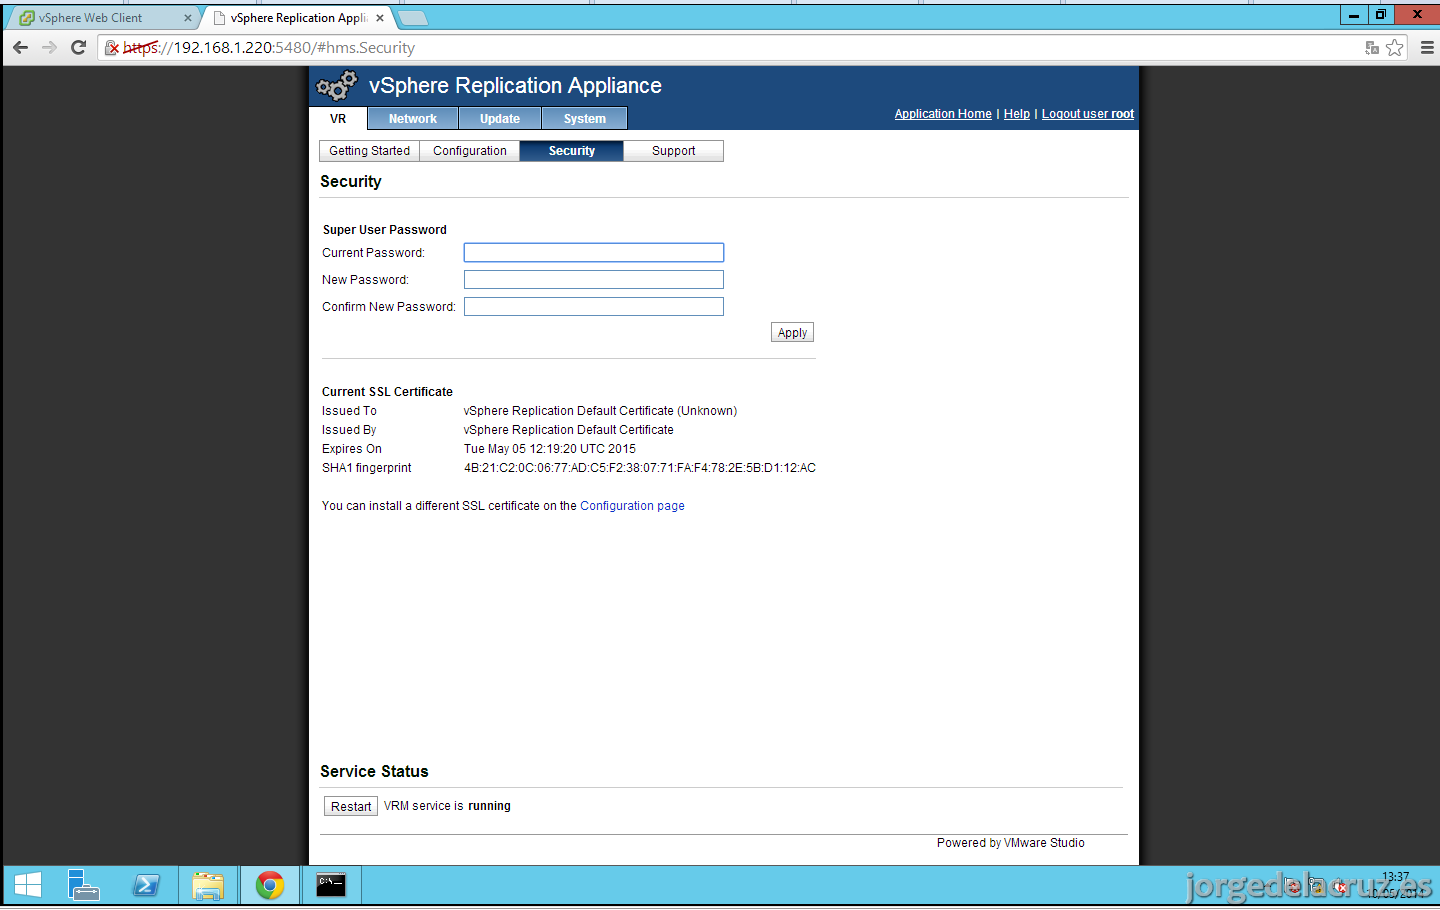Click the browser Back arrow
Viewport: 1440px width, 910px height.
(x=20, y=47)
